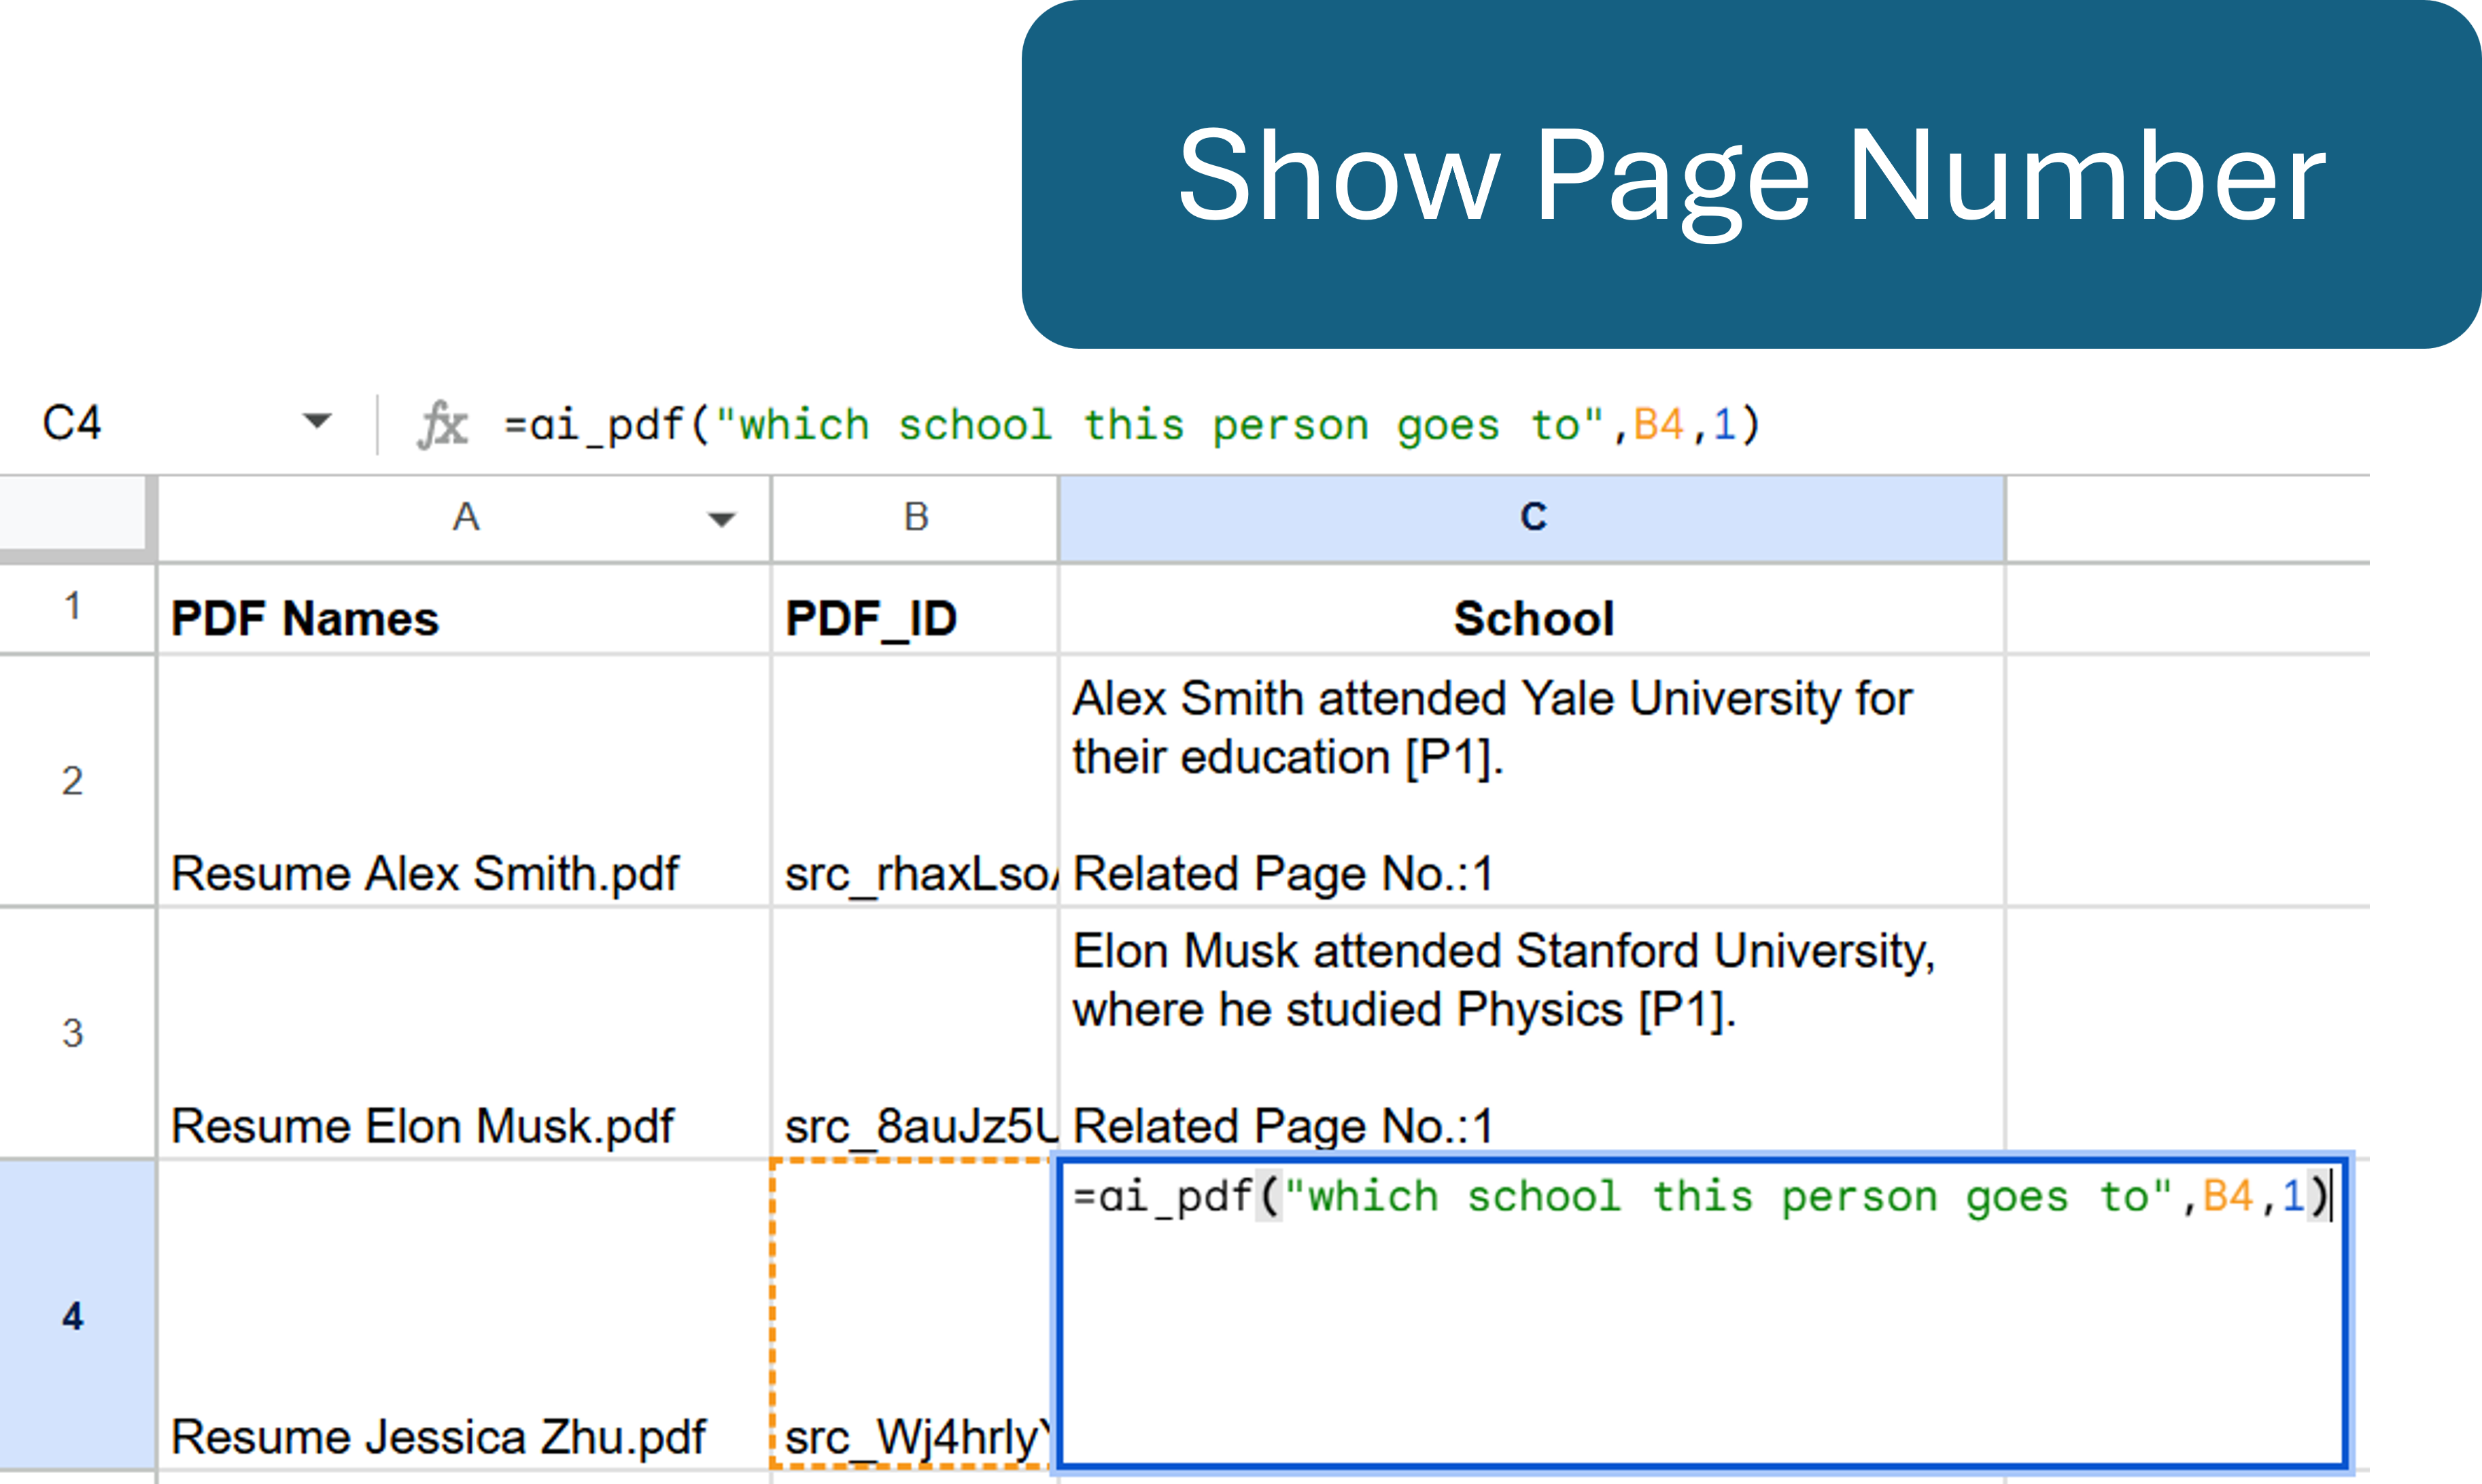Viewport: 2482px width, 1484px height.
Task: Select row 1 header
Action: tap(73, 606)
